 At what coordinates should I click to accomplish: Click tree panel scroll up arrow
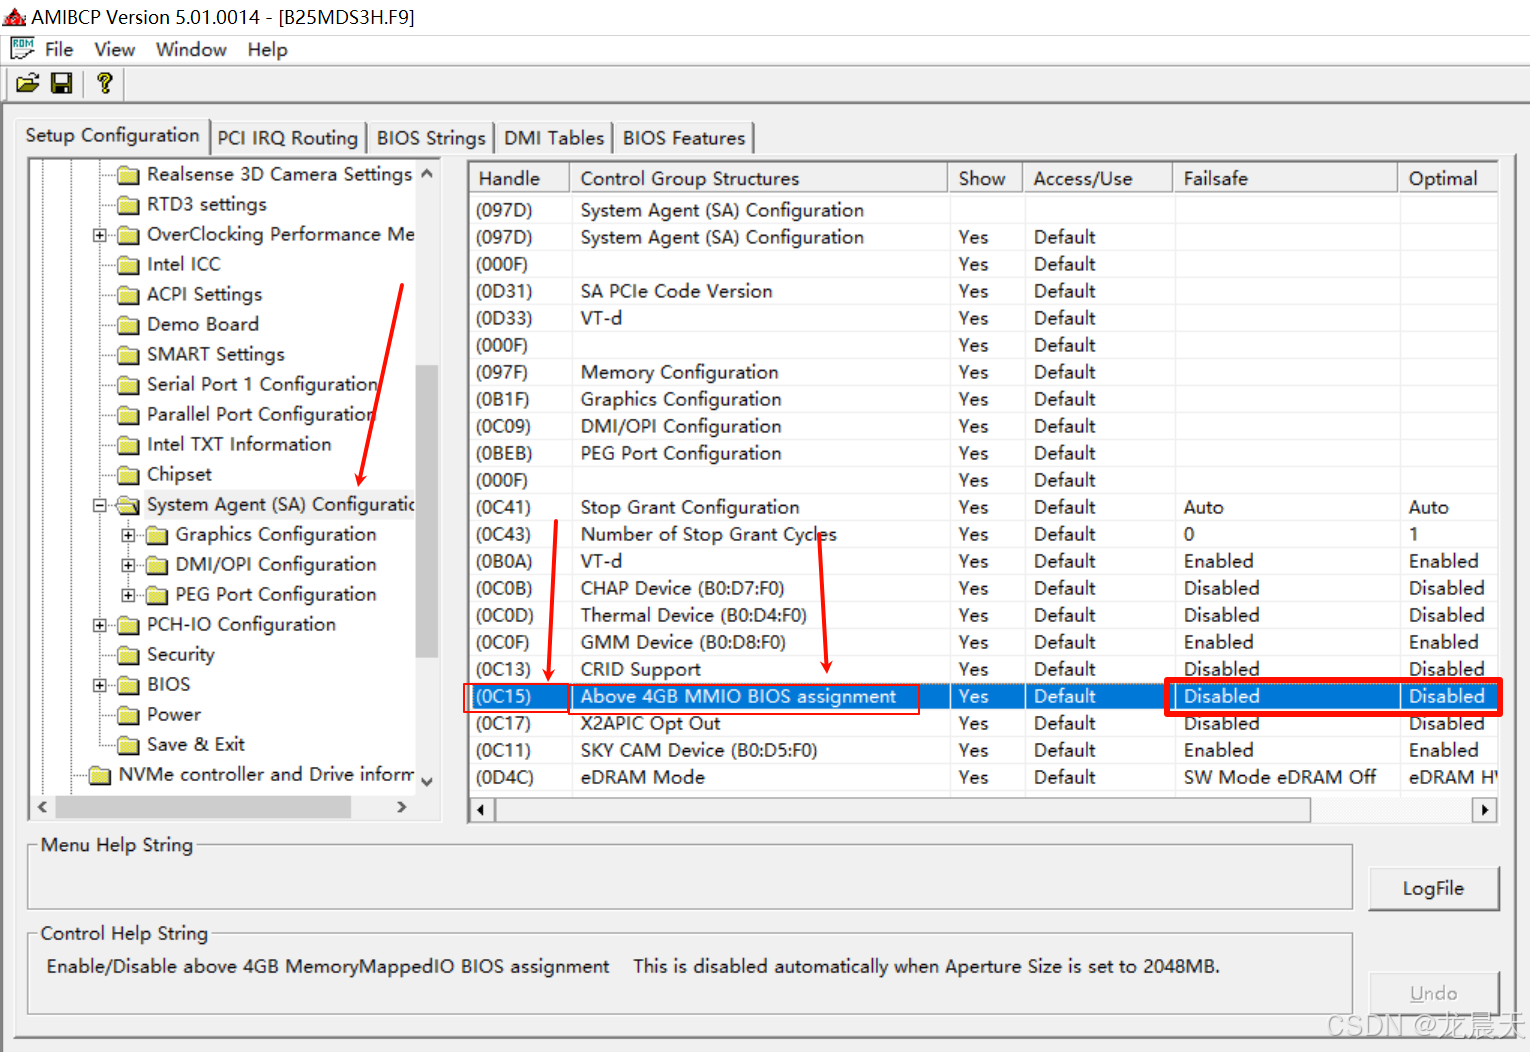427,173
